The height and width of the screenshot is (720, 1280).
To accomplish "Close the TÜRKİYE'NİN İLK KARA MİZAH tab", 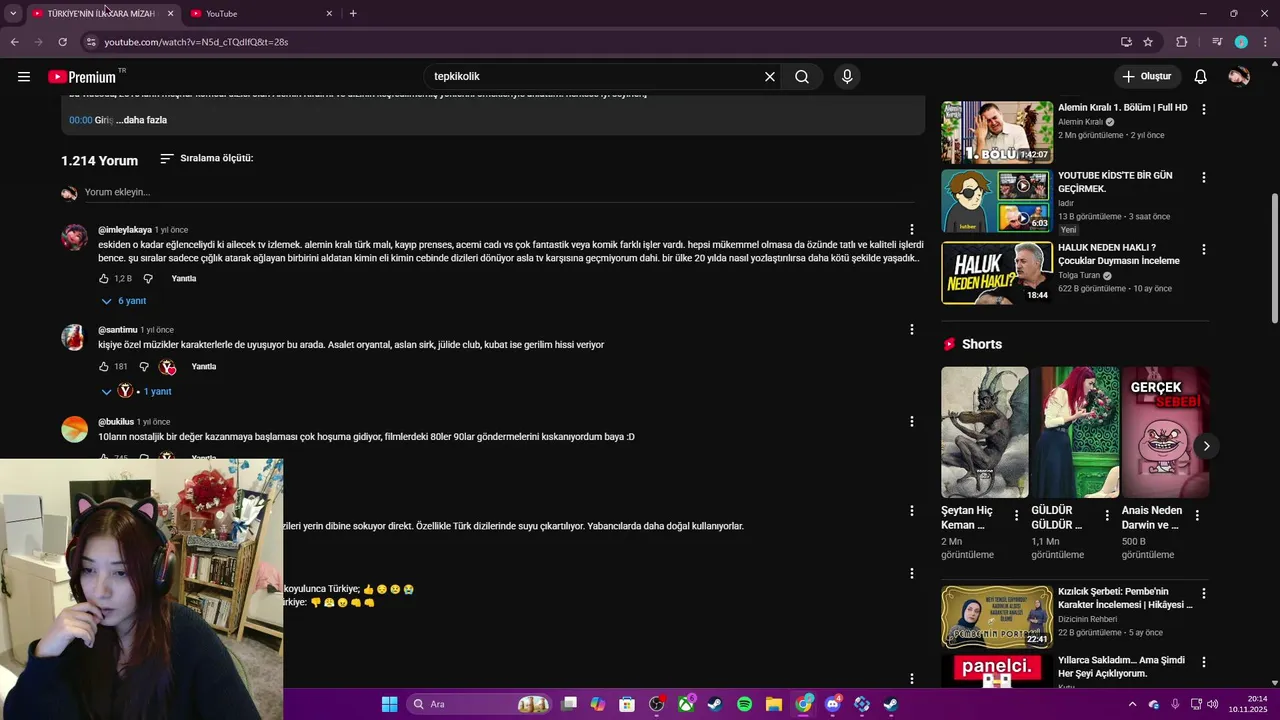I will pyautogui.click(x=170, y=13).
